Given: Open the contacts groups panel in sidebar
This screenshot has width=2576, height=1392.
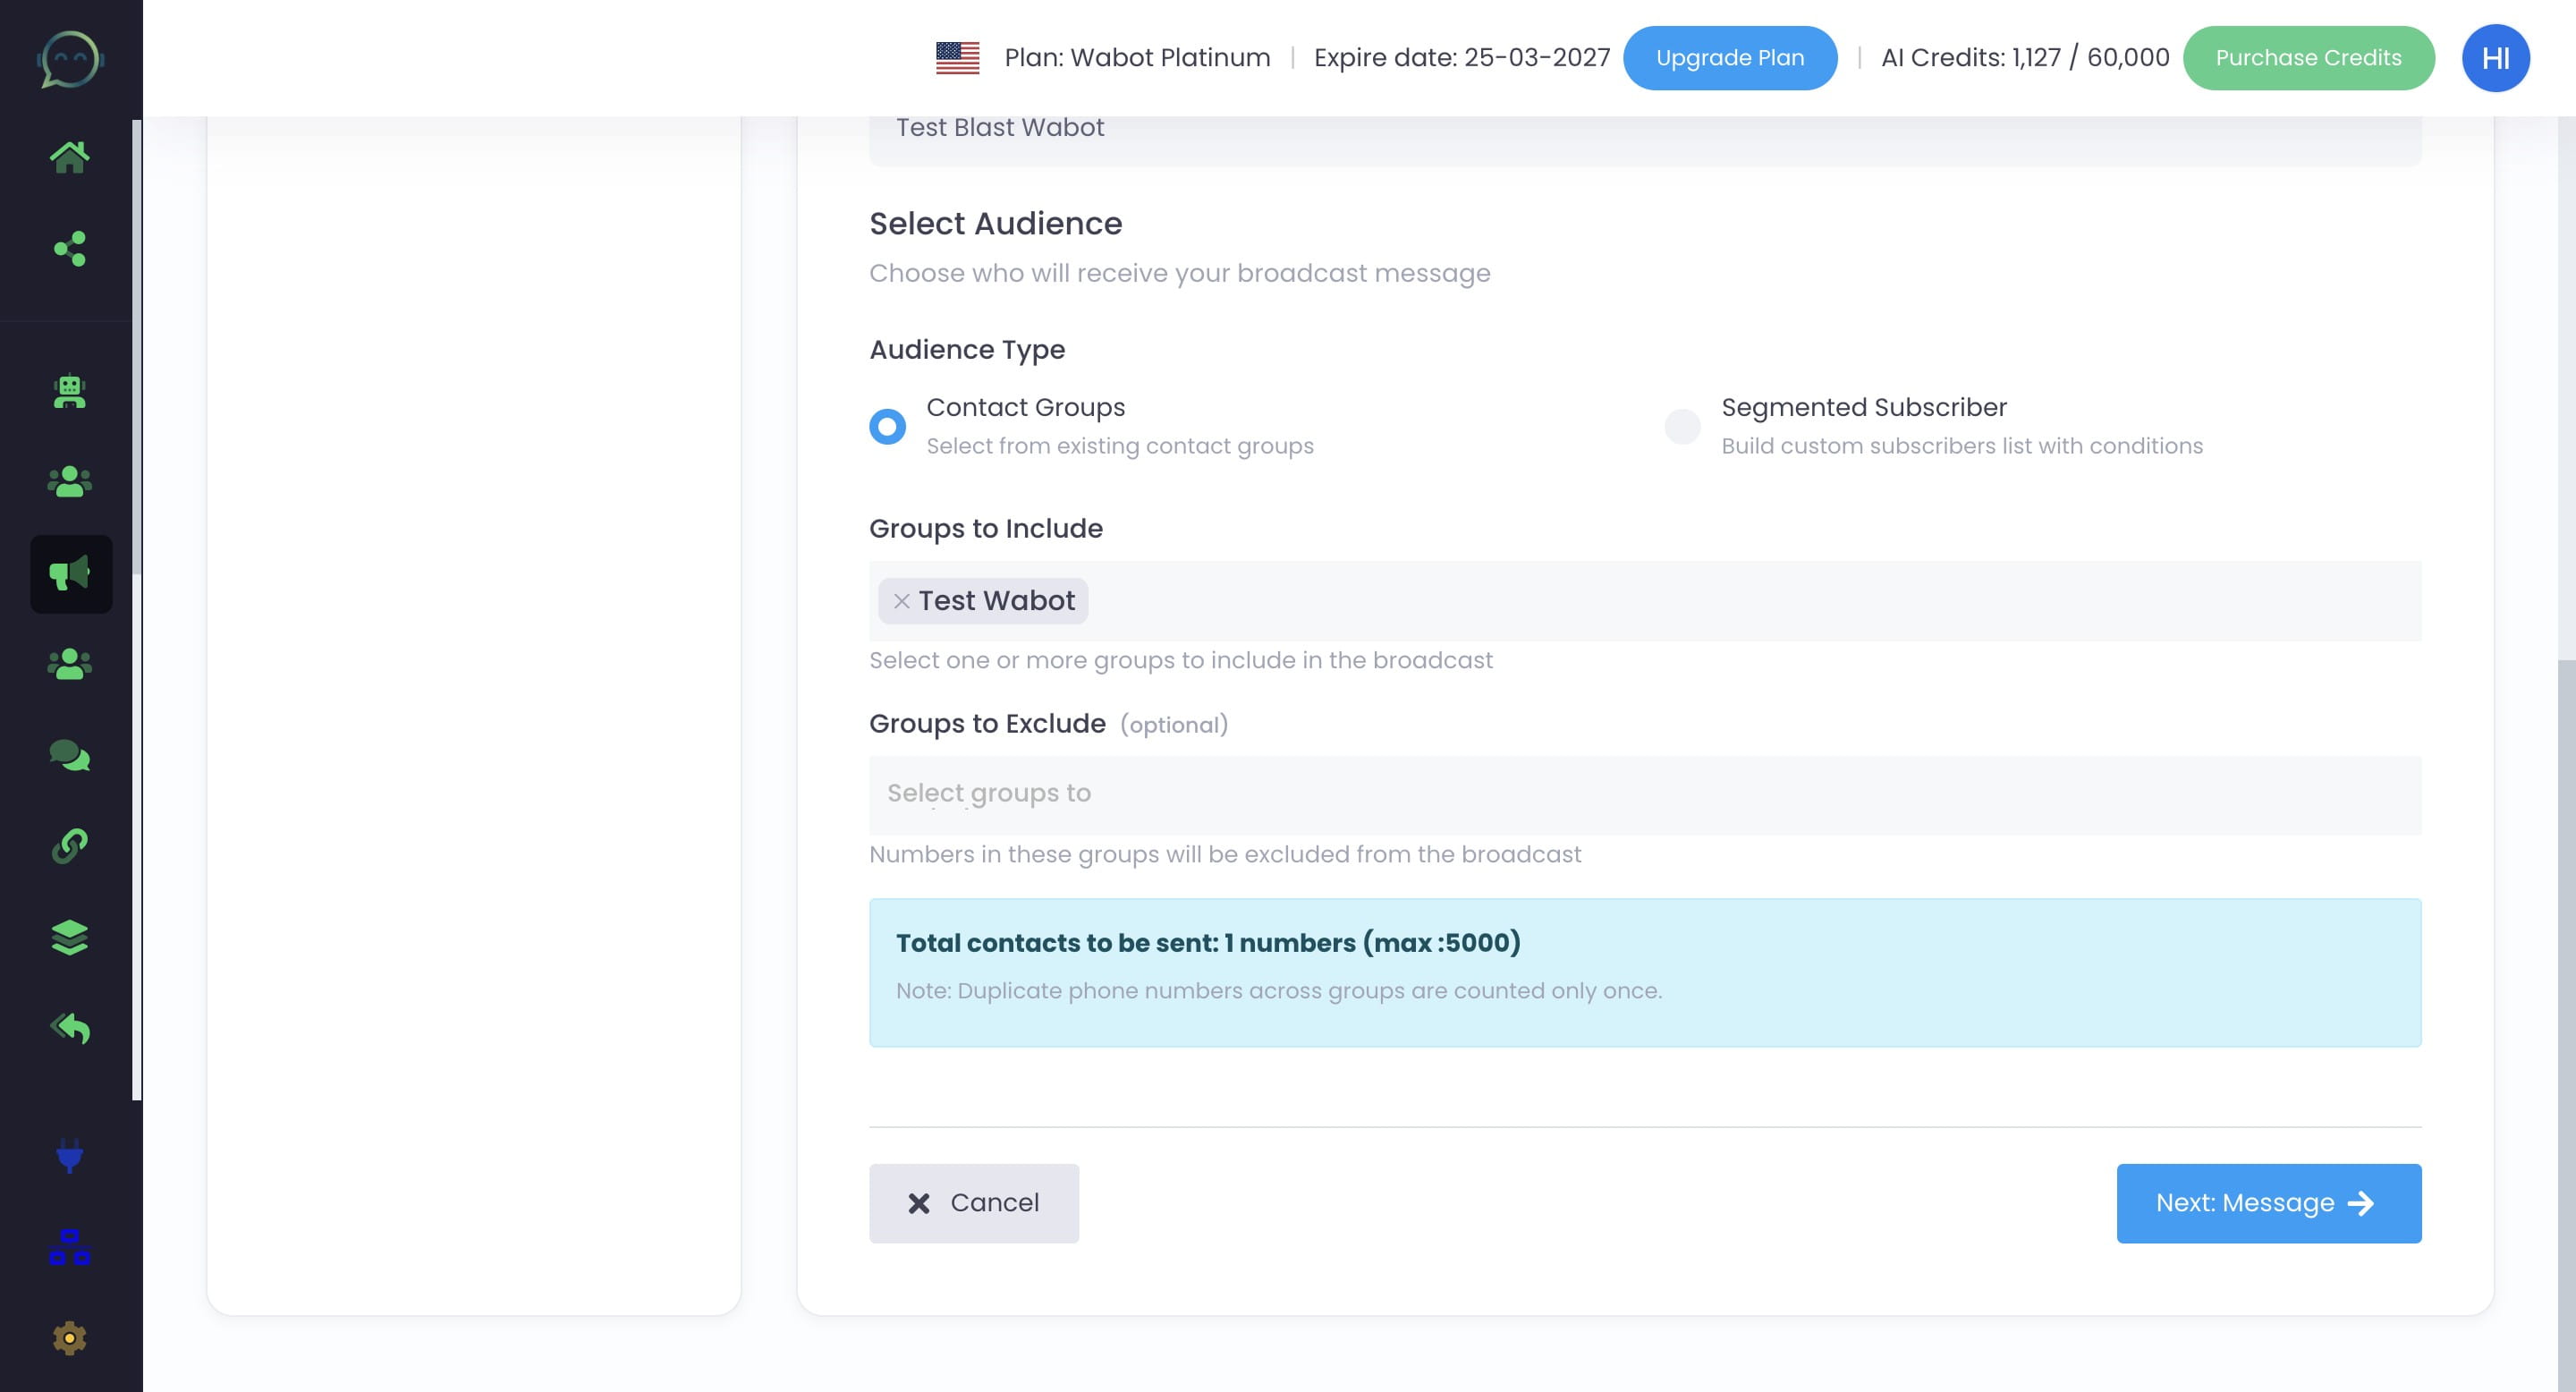Looking at the screenshot, I should click(x=70, y=483).
